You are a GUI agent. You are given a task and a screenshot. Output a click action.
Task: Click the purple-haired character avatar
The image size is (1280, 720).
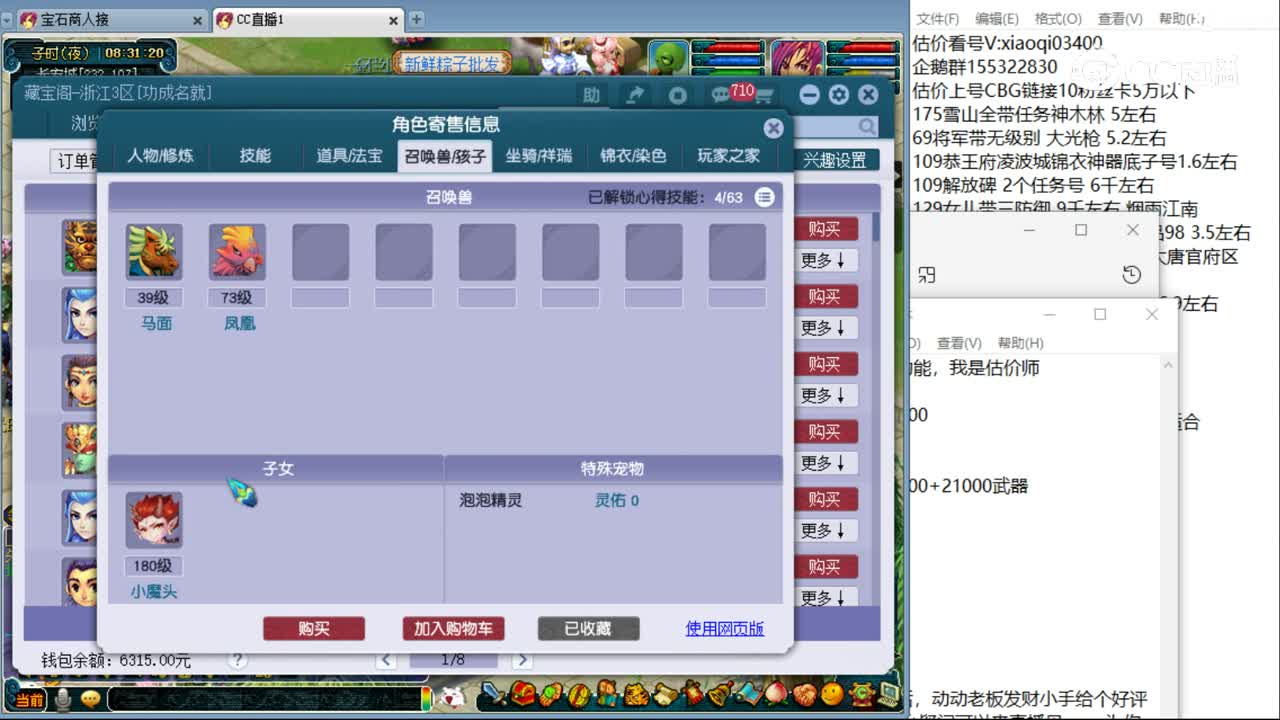[799, 58]
